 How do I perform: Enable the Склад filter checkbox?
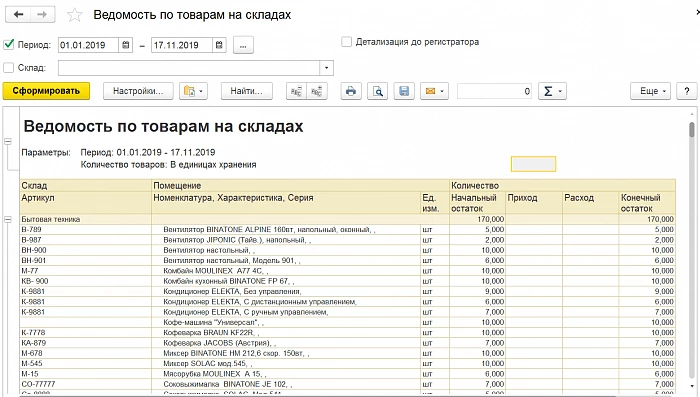click(8, 68)
